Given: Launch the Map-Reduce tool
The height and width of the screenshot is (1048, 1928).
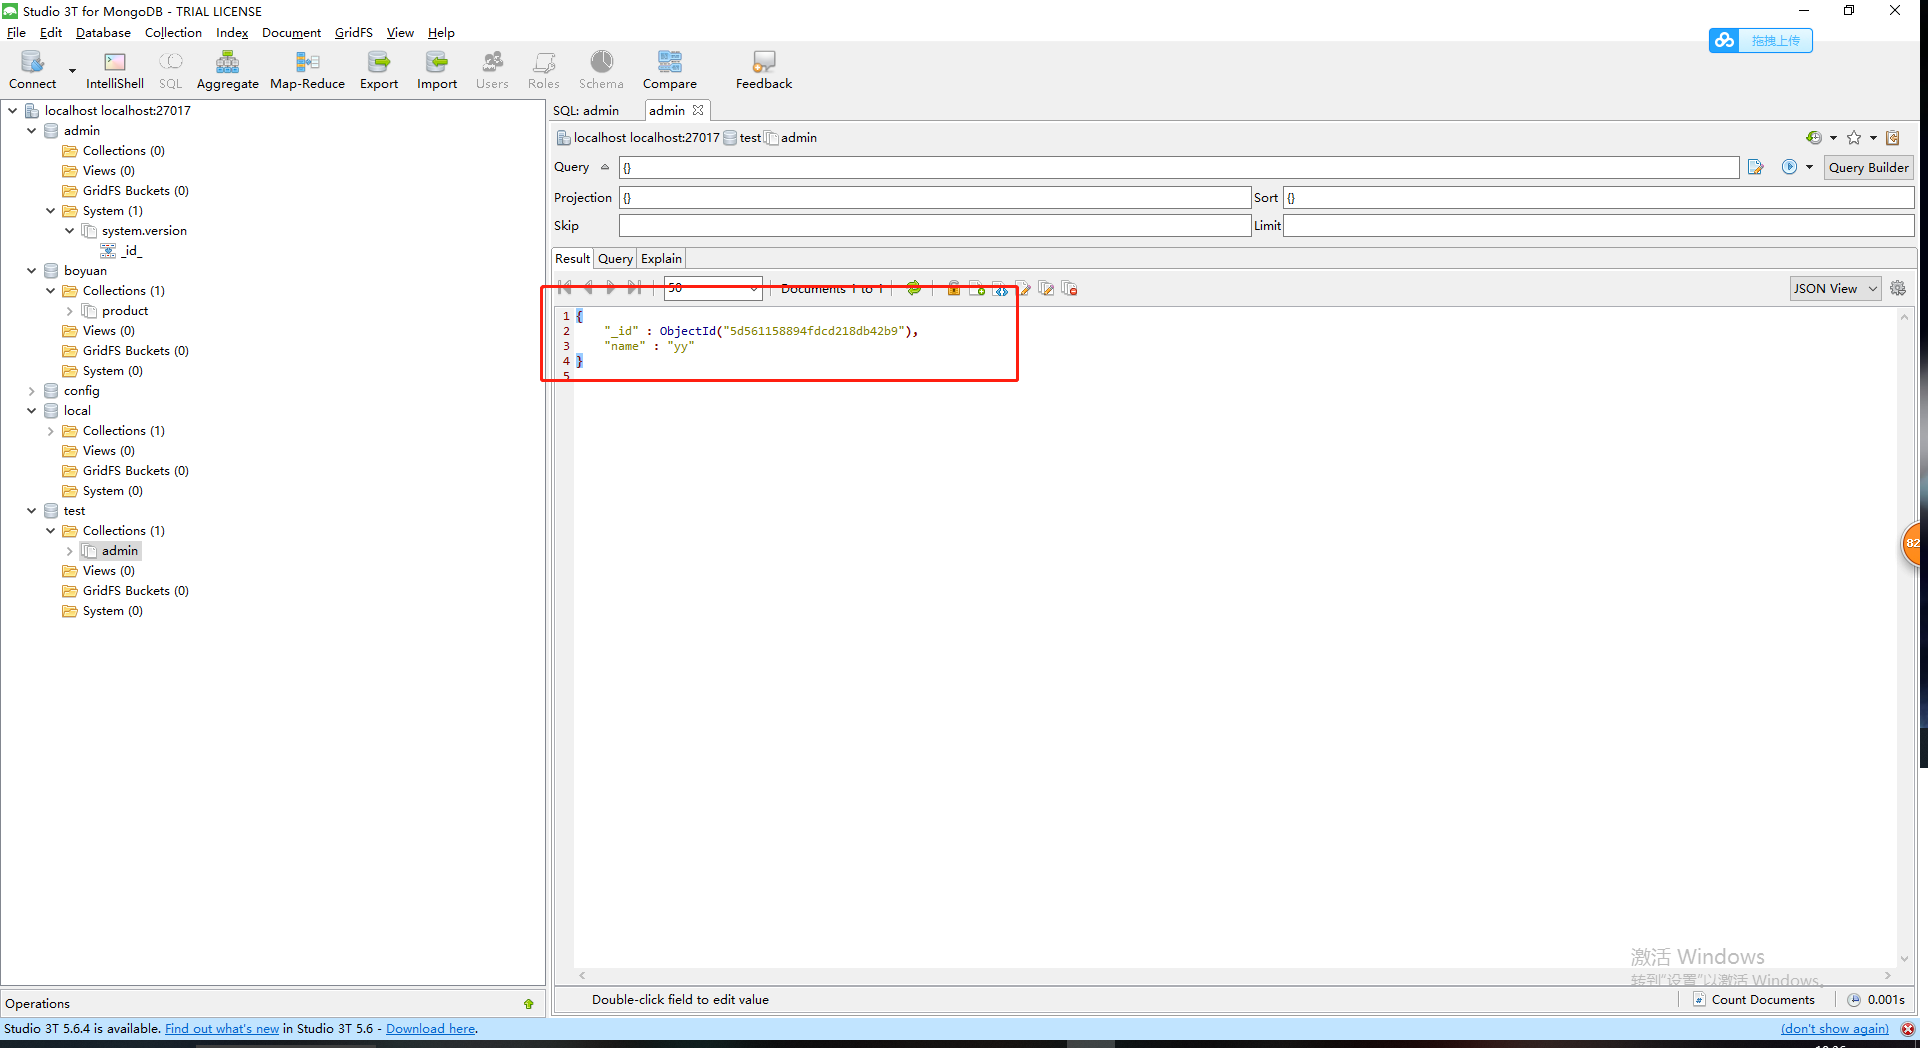Looking at the screenshot, I should tap(307, 70).
